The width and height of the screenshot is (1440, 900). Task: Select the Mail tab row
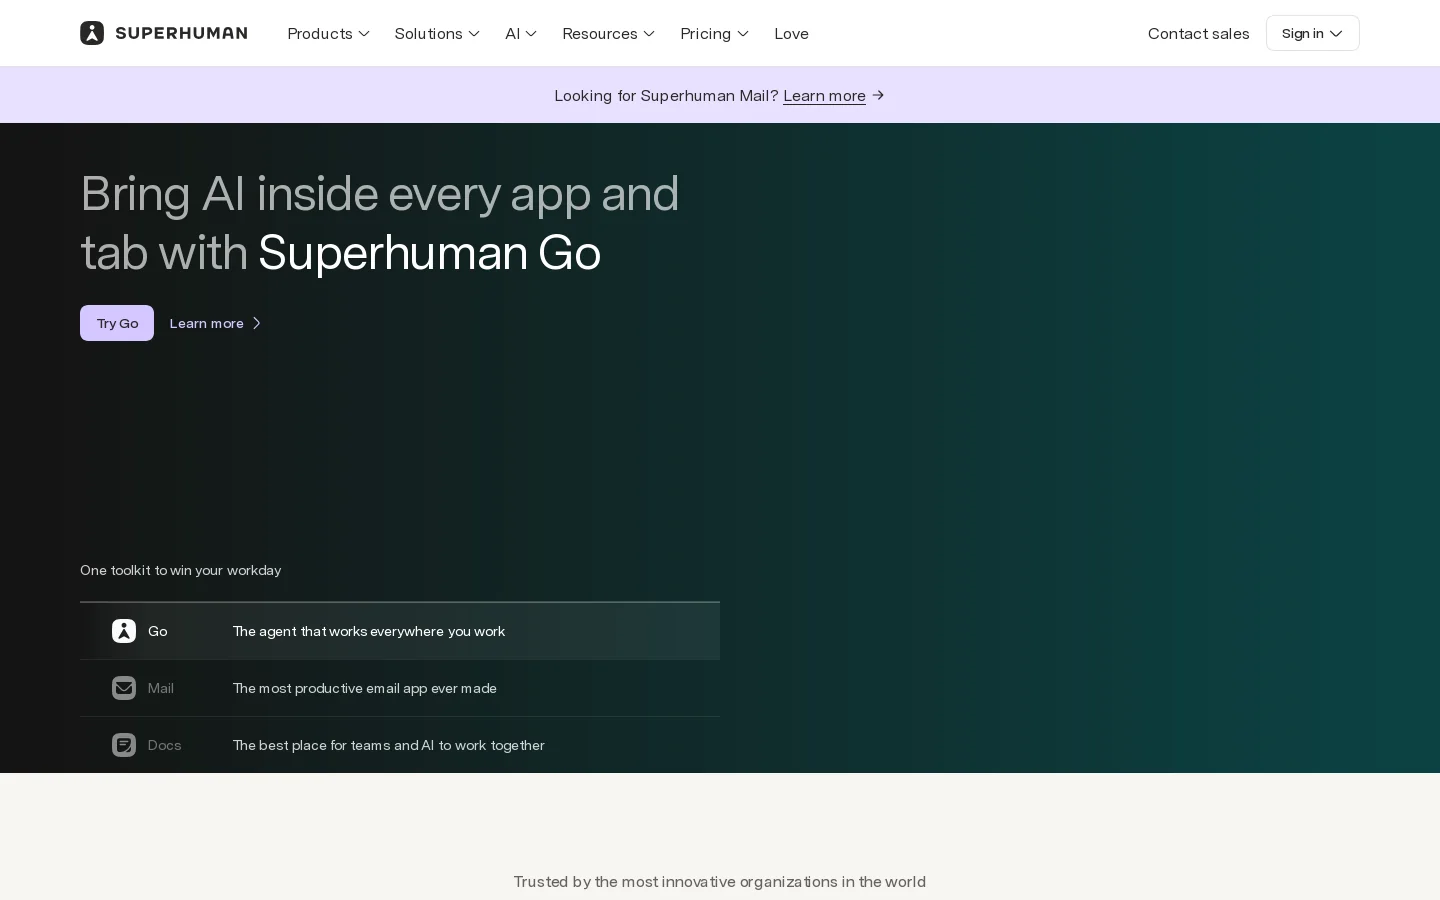click(400, 688)
